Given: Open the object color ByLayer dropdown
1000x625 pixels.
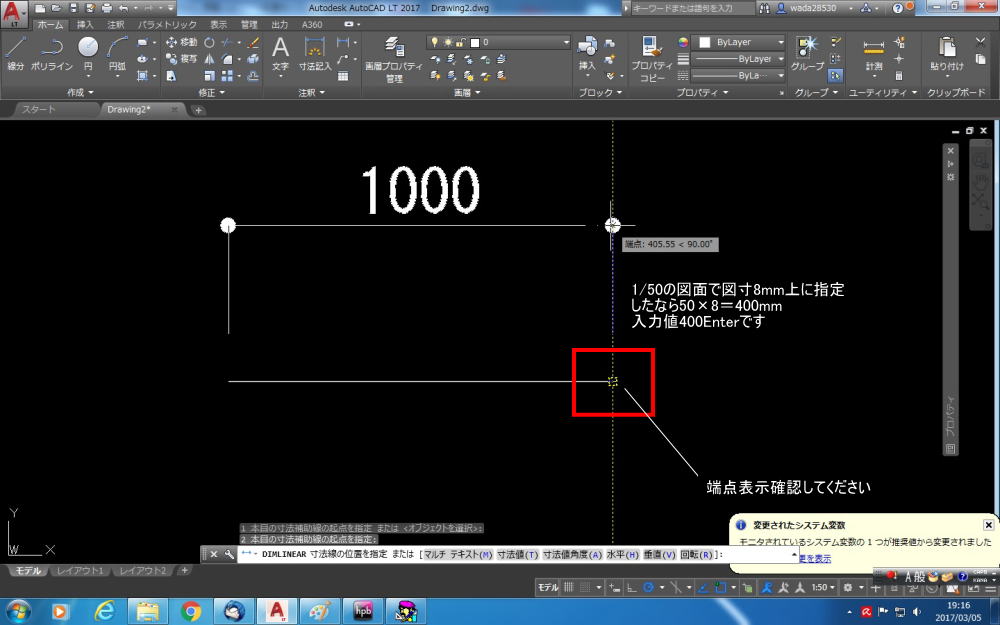Looking at the screenshot, I should [739, 42].
